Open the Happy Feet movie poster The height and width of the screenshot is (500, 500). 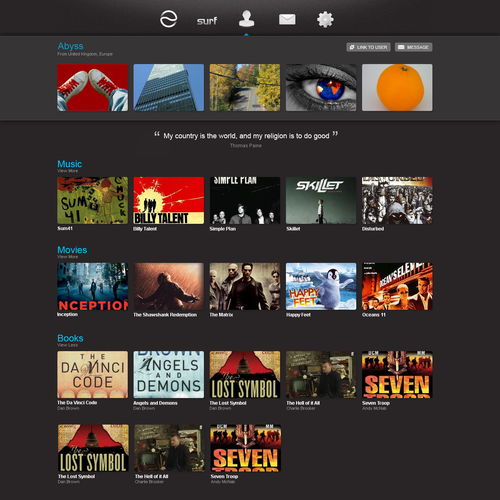321,286
